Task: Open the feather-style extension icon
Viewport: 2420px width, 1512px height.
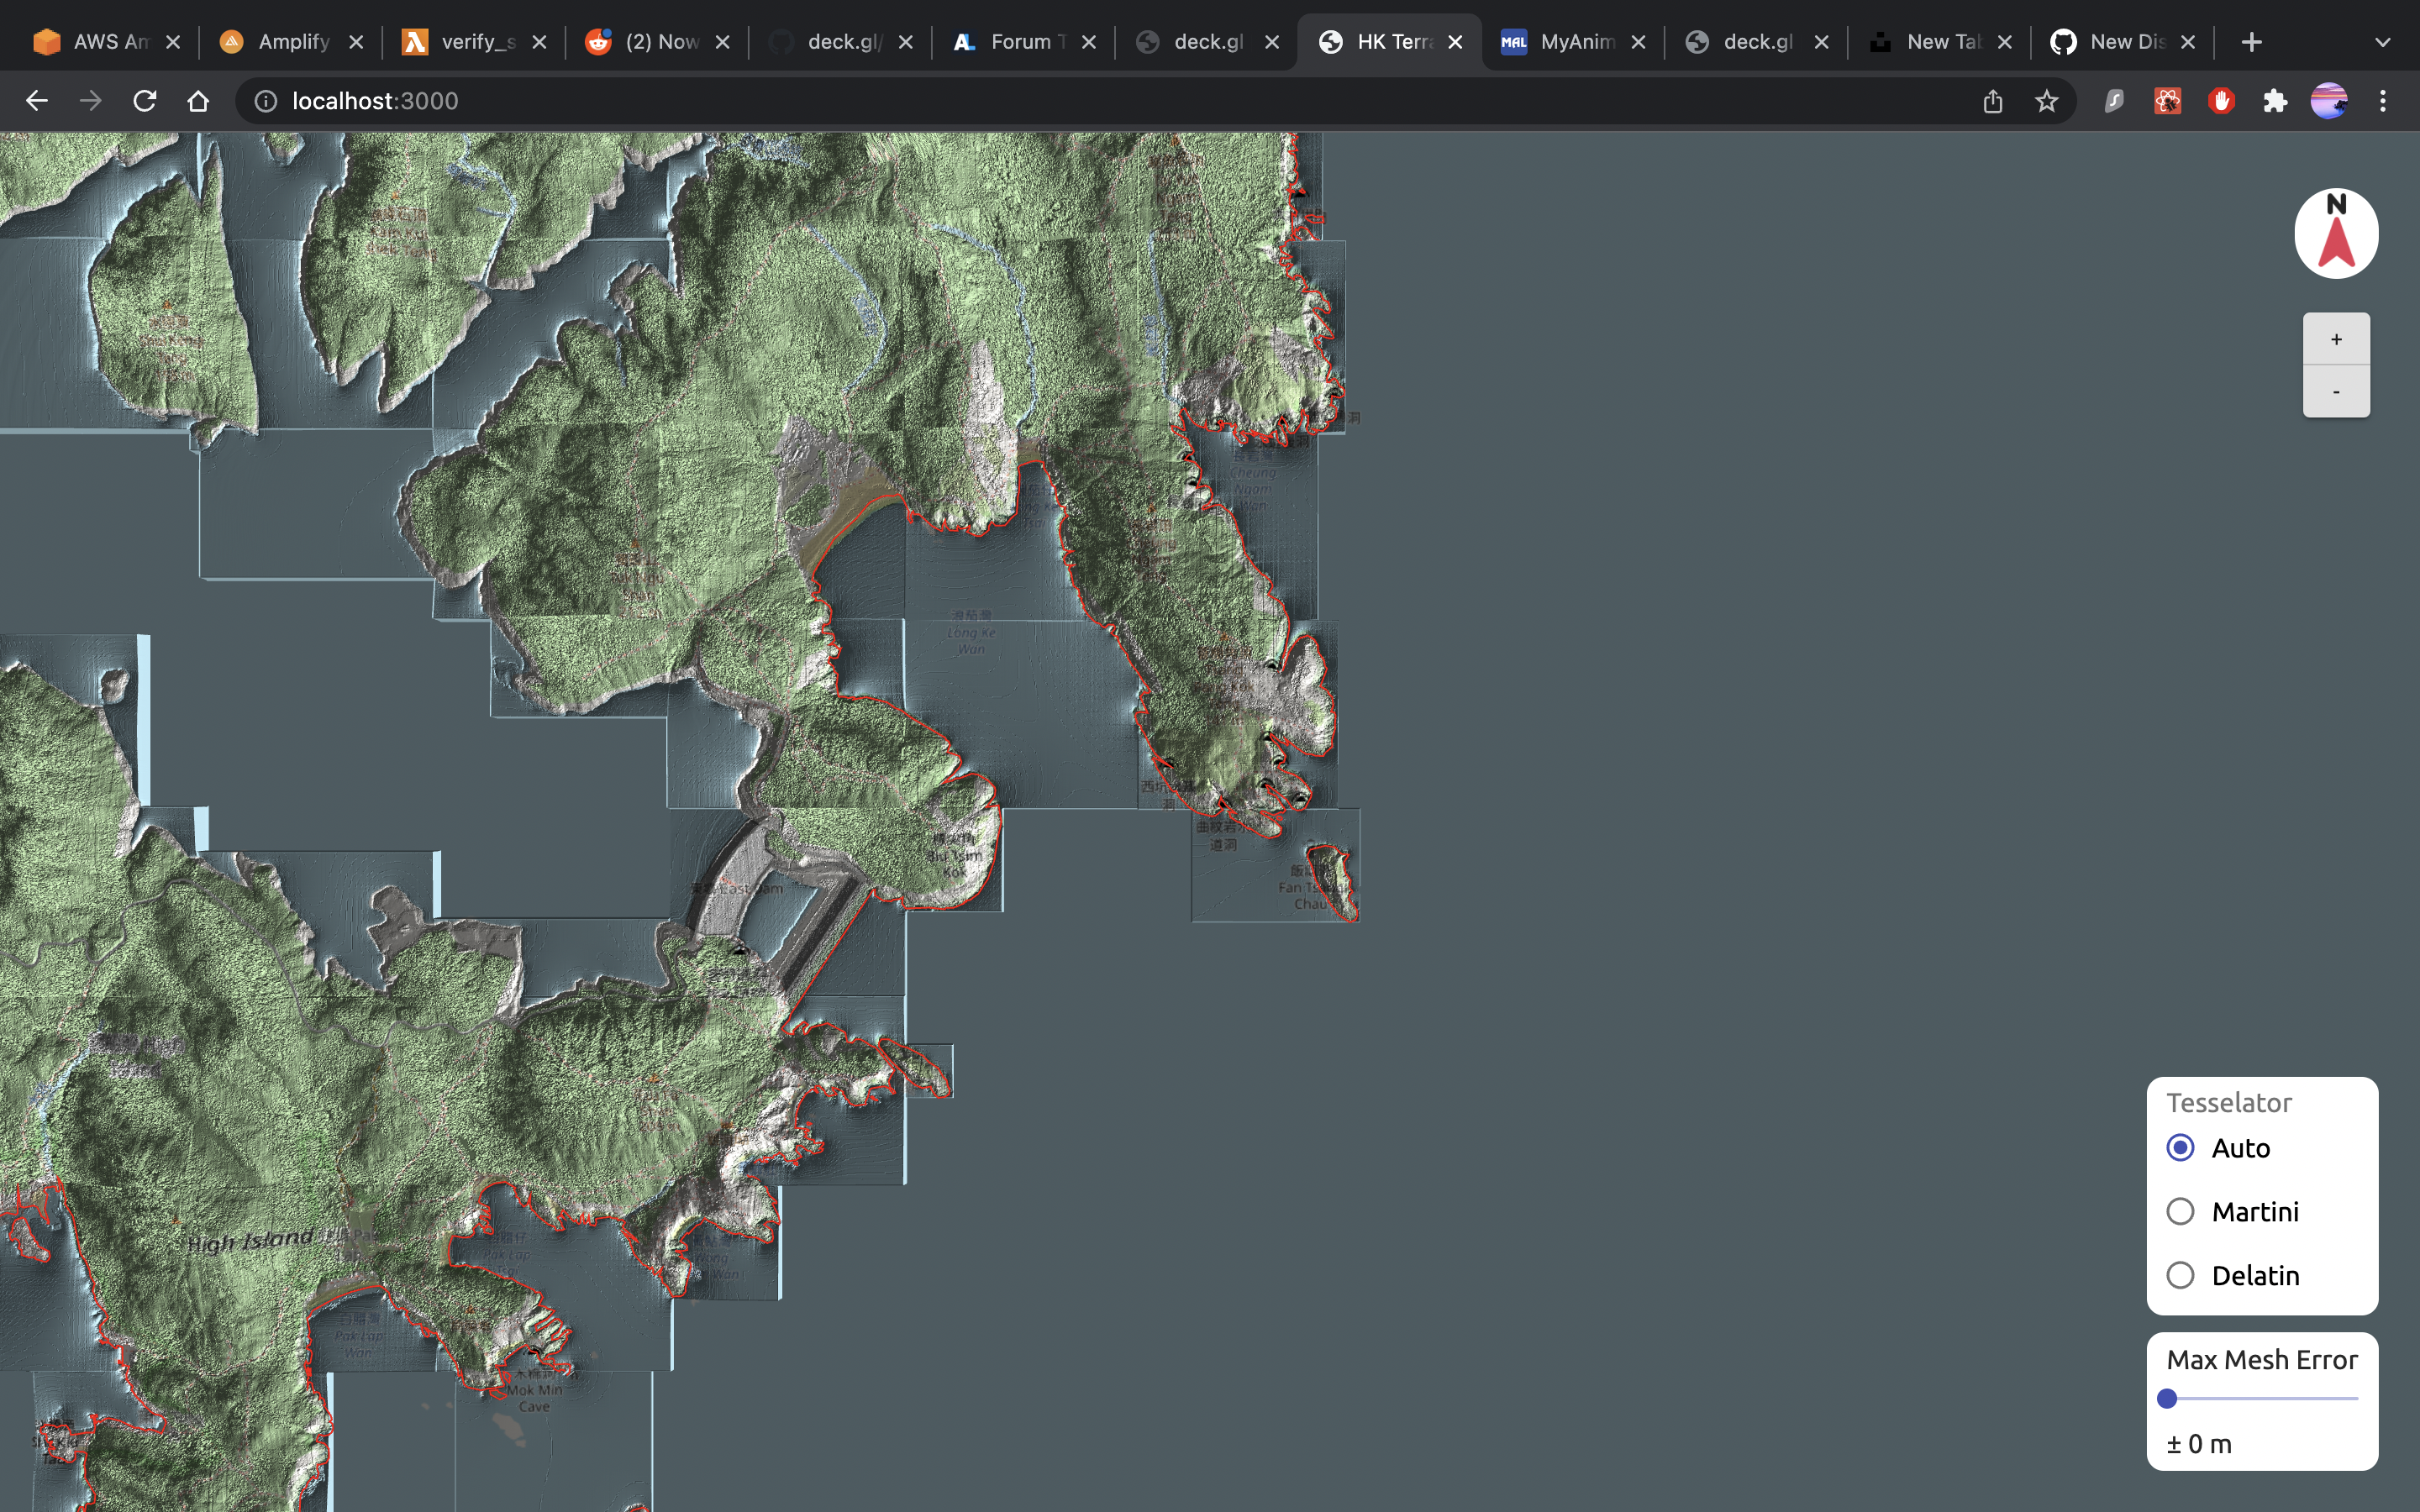Action: [x=2114, y=101]
